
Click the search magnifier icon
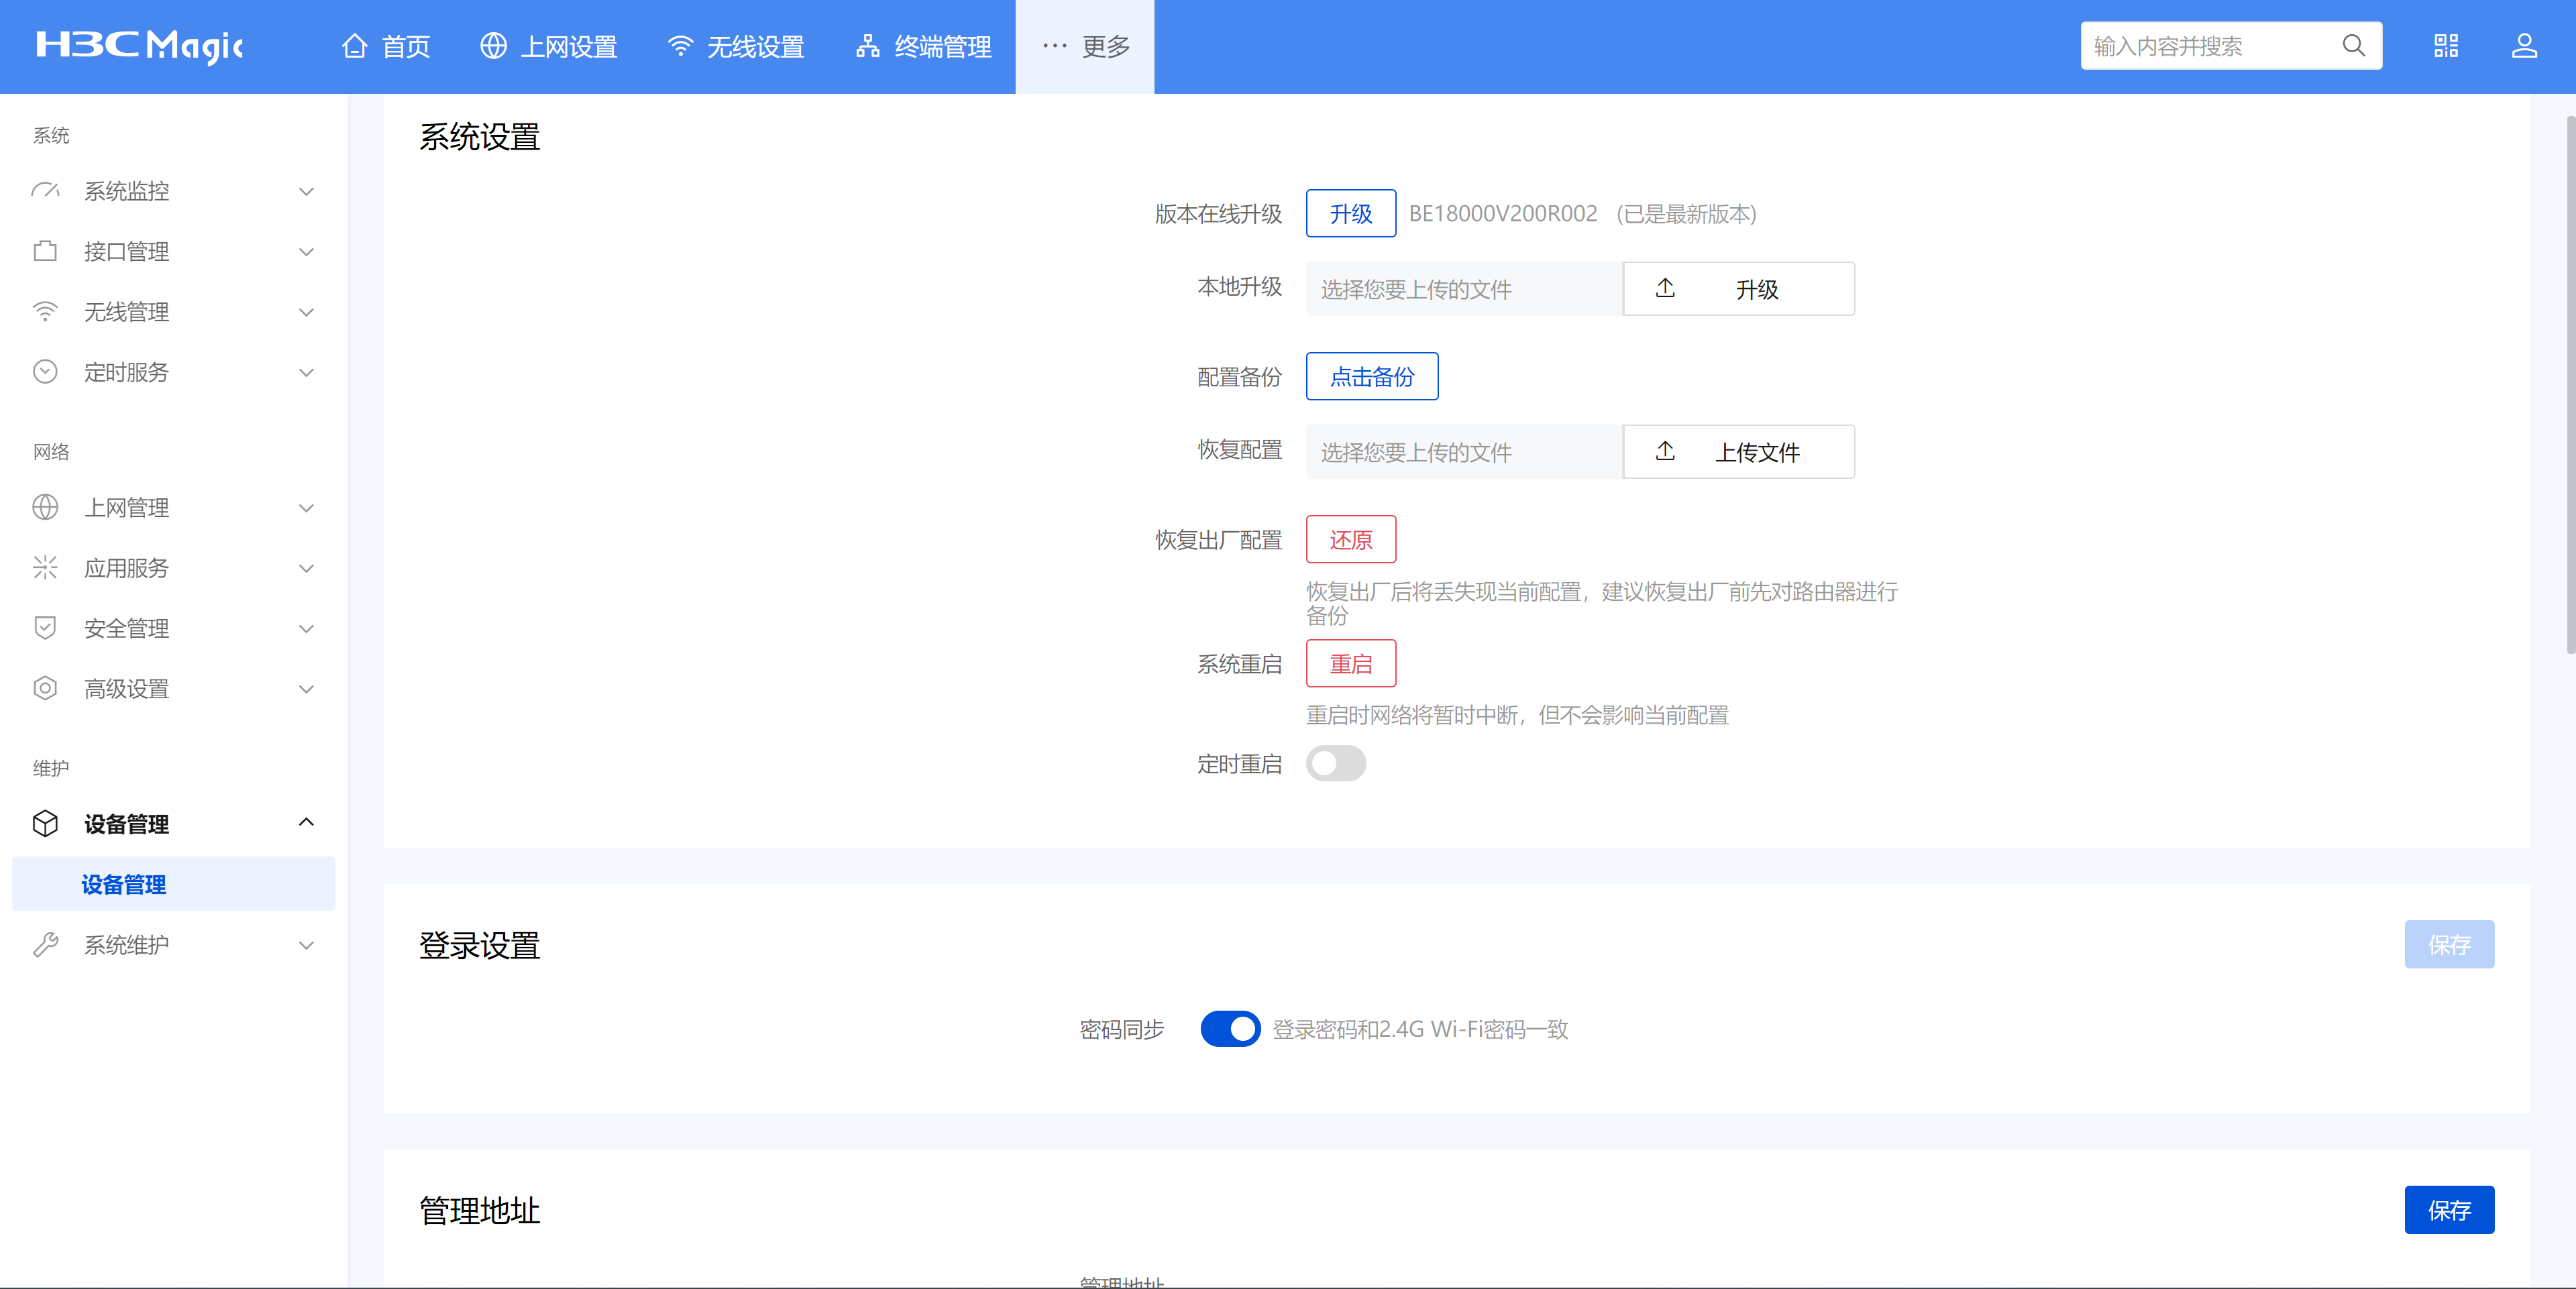coord(2353,46)
